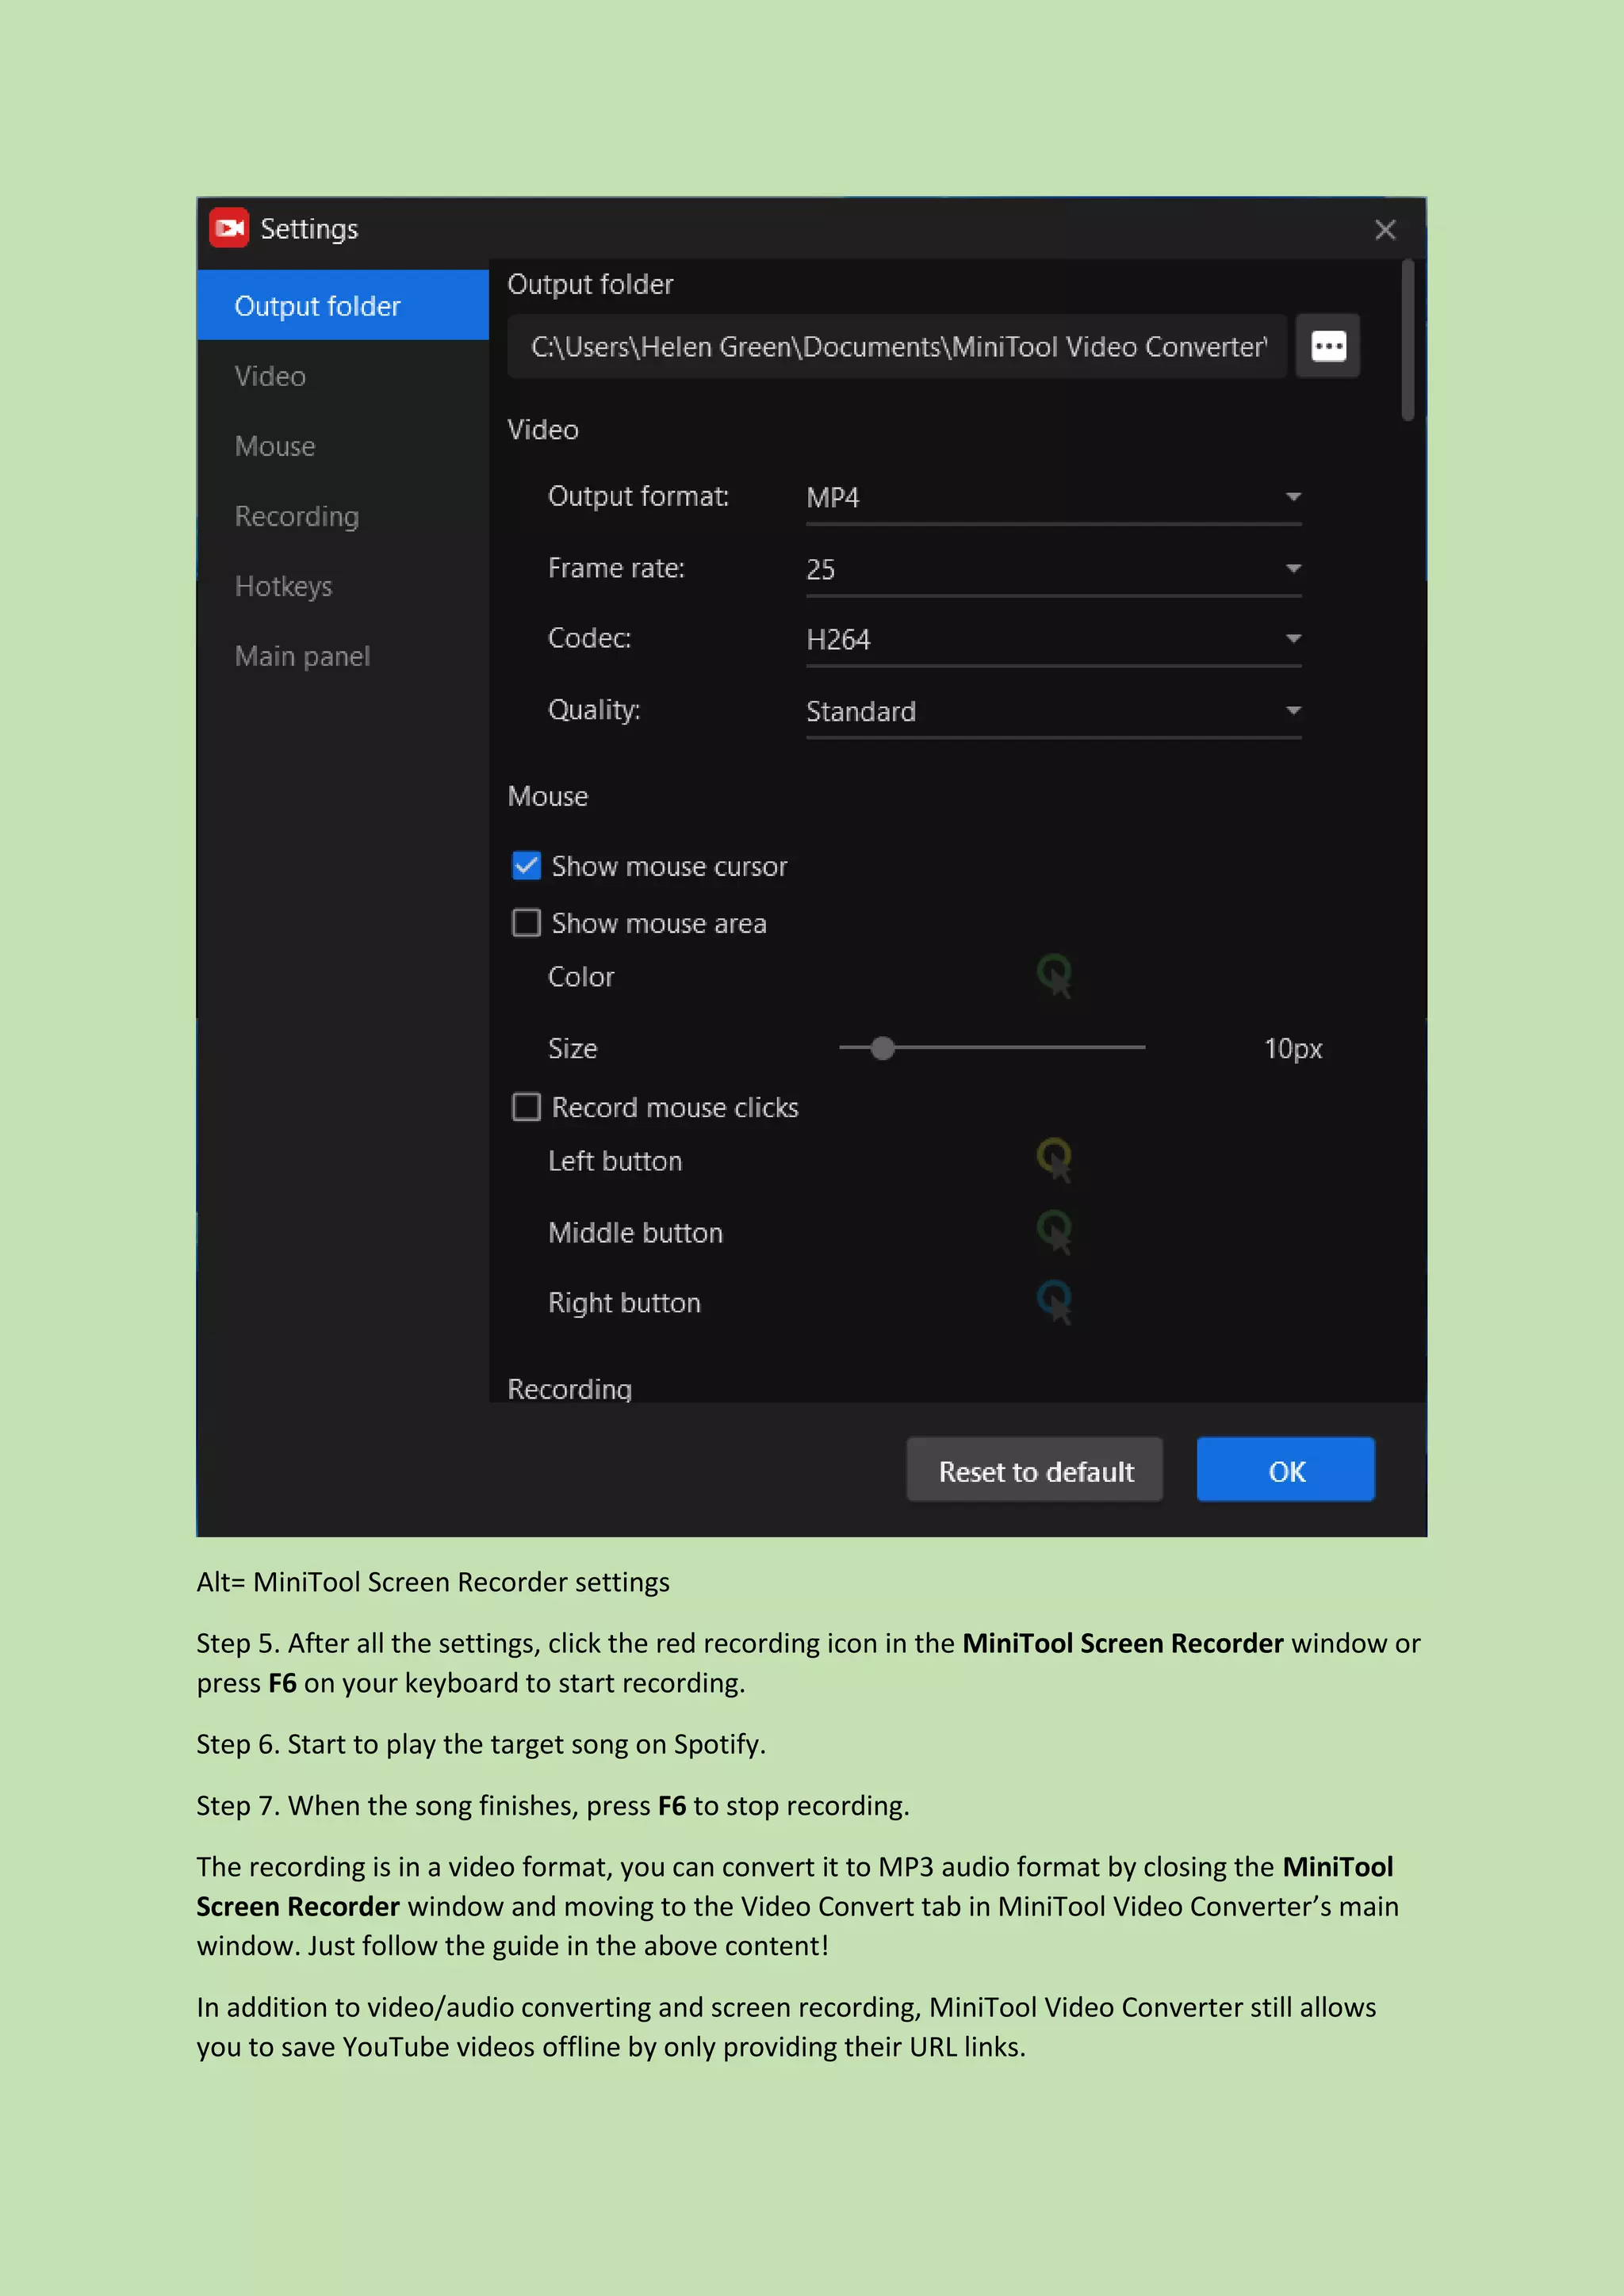The height and width of the screenshot is (2296, 1624).
Task: Pick the Right button click color
Action: click(1054, 1301)
